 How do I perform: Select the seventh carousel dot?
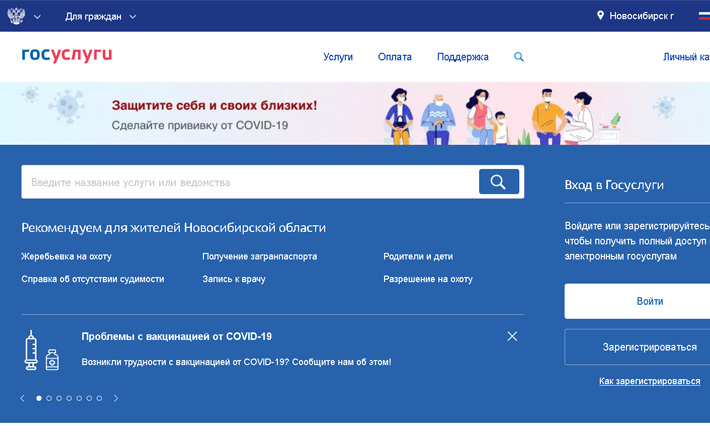tap(99, 398)
